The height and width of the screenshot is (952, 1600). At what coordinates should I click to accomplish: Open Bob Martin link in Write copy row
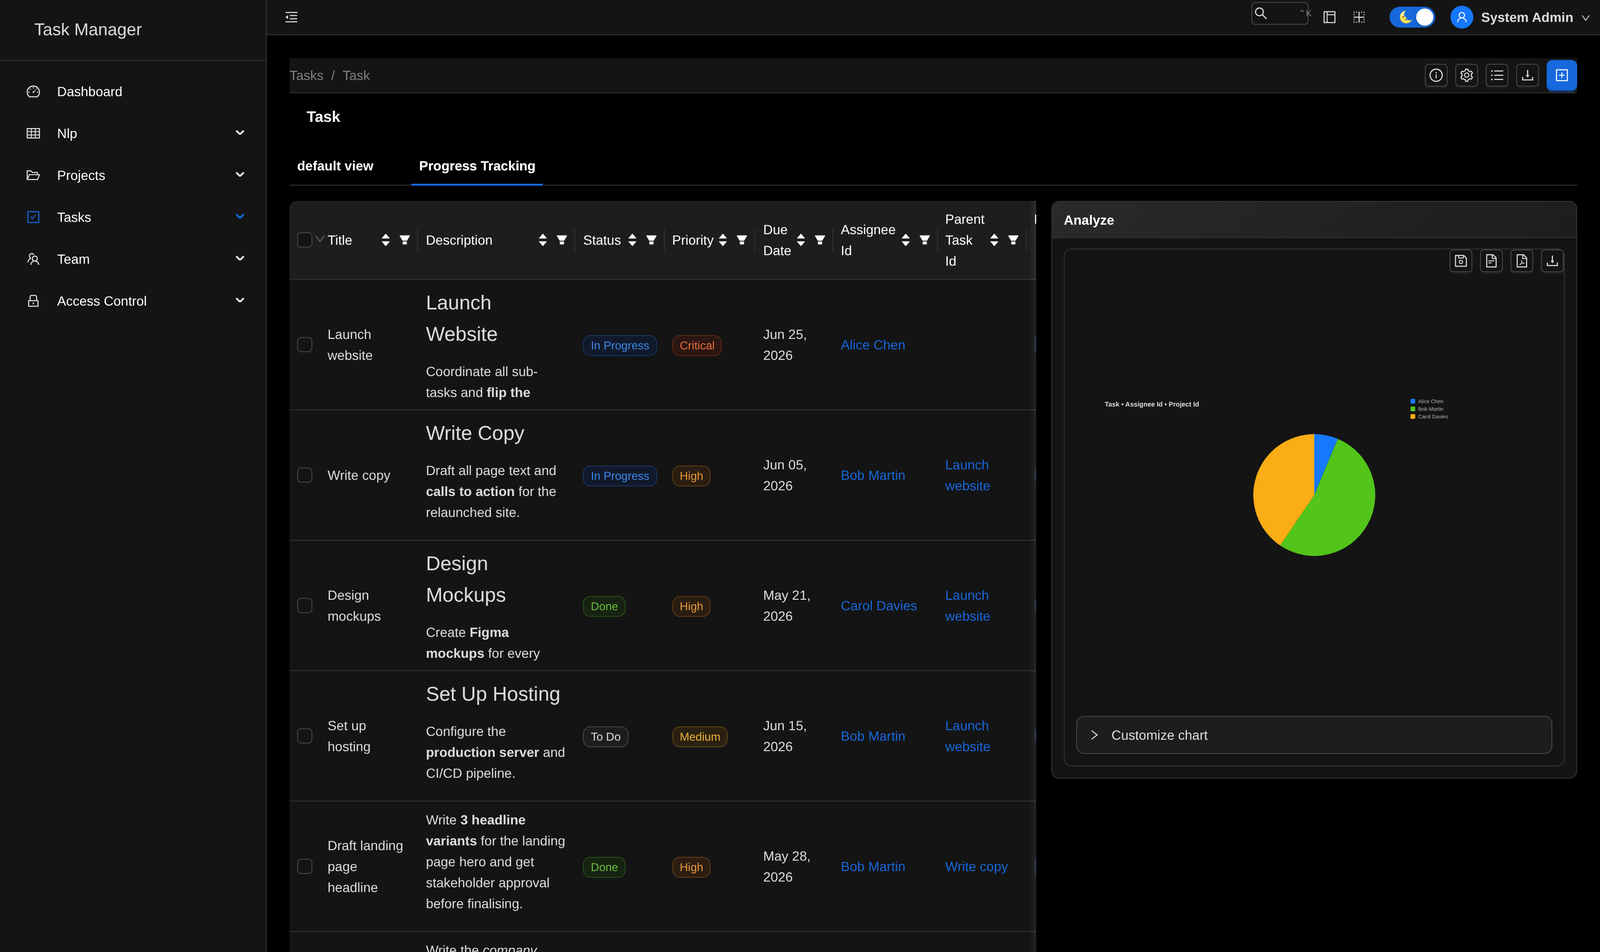[x=873, y=475]
